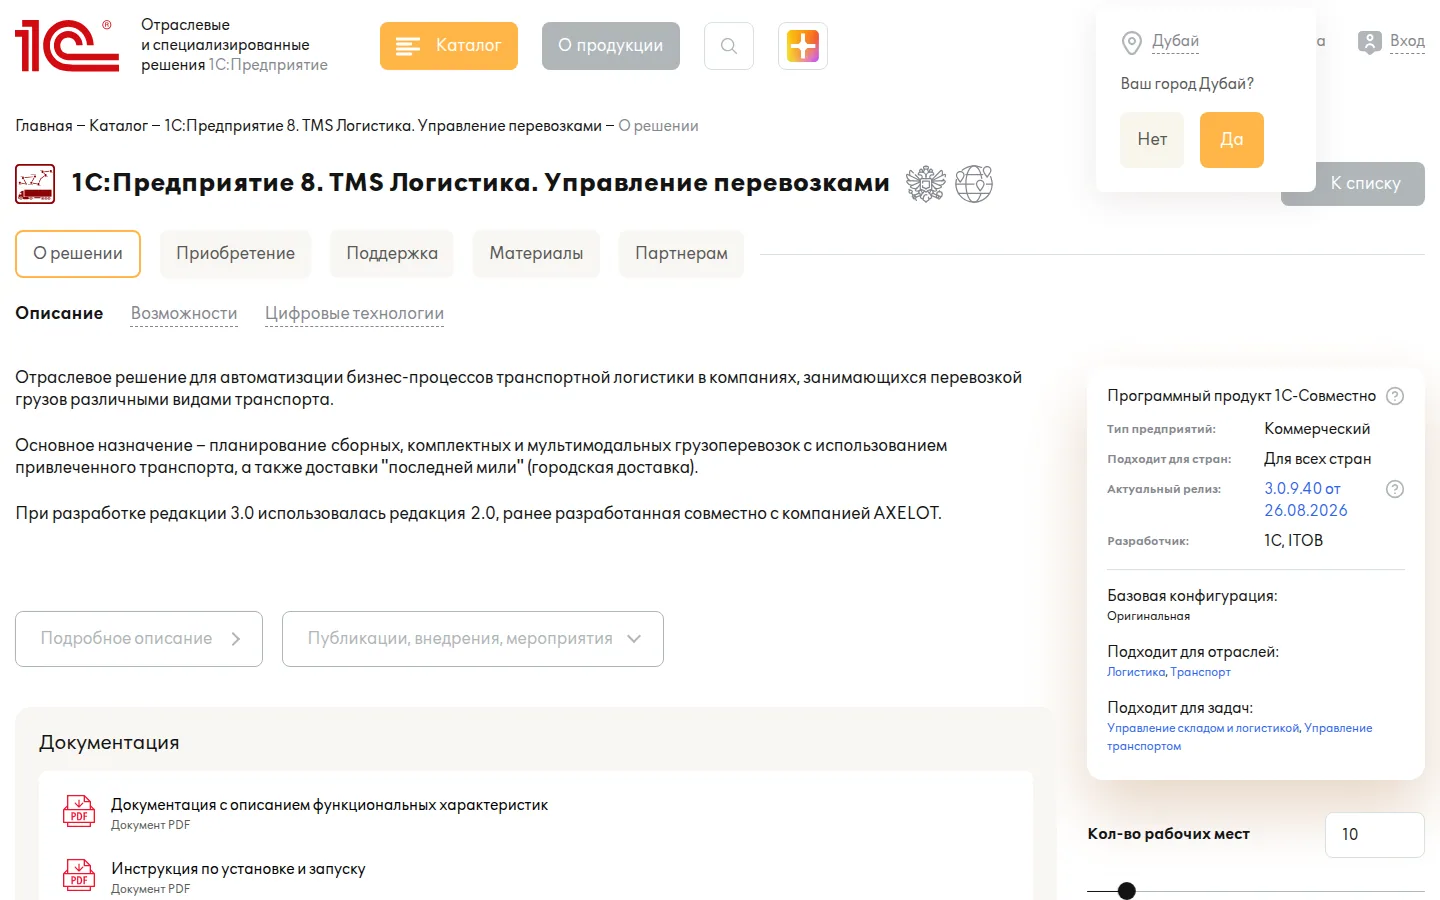The height and width of the screenshot is (900, 1440).
Task: Open Документация с описанием функциональных характеристик
Action: 329,805
